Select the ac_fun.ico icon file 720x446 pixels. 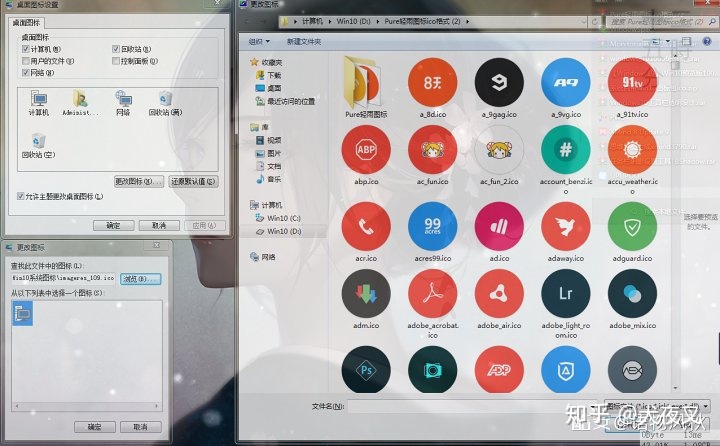pos(433,149)
